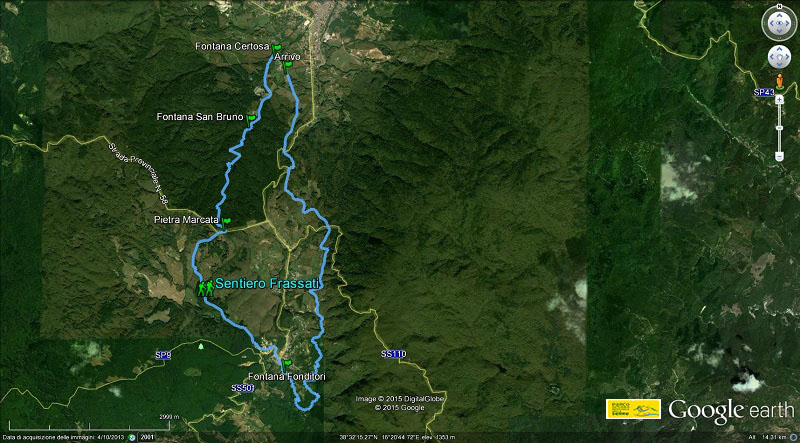800x443 pixels.
Task: Zoom out with the minus button
Action: click(780, 157)
